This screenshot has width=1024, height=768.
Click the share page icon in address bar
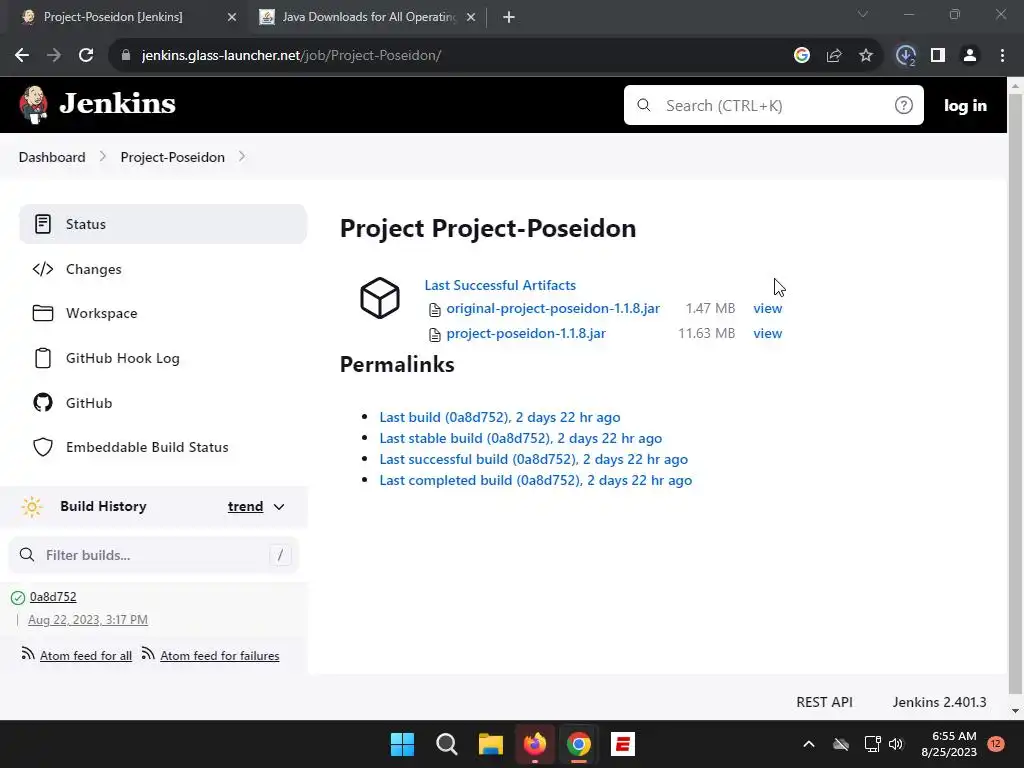coord(834,56)
